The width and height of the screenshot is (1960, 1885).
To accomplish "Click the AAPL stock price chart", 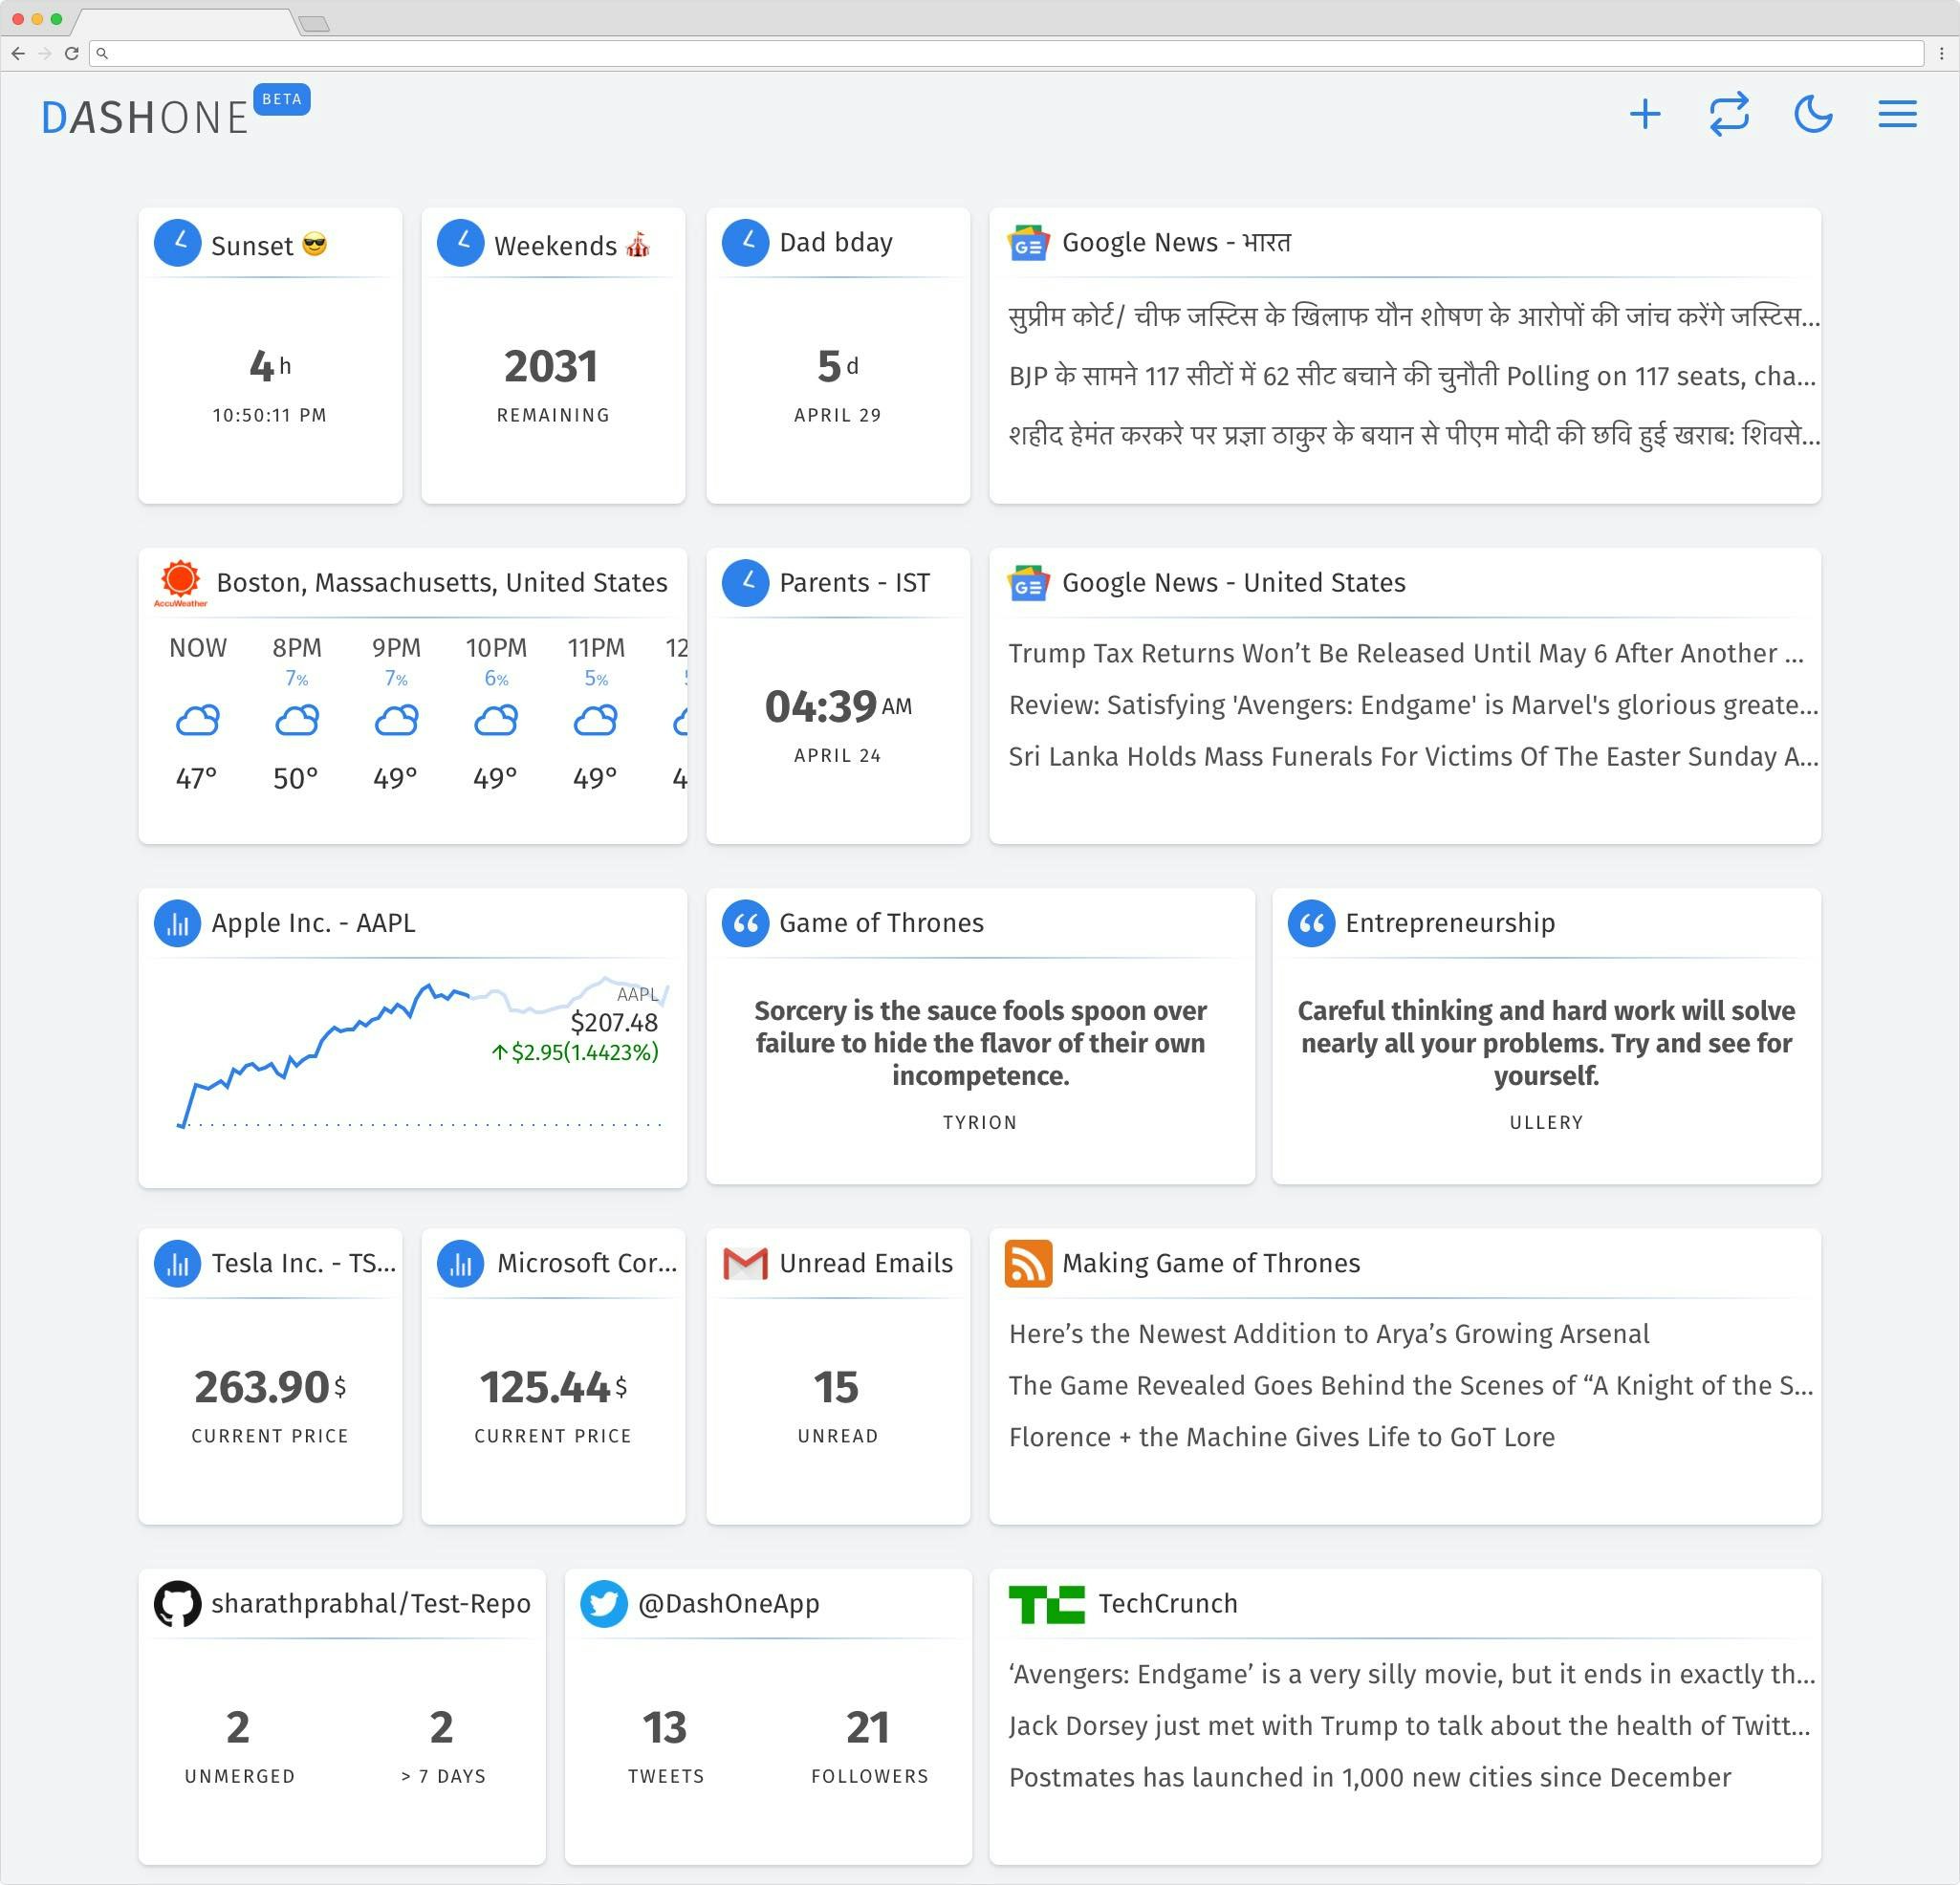I will [400, 1050].
